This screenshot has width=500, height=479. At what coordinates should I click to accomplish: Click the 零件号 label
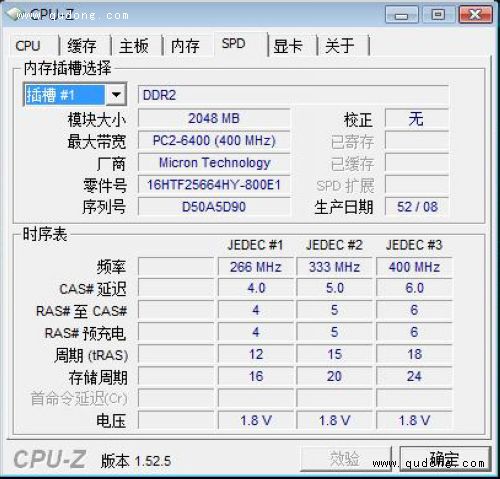(105, 185)
